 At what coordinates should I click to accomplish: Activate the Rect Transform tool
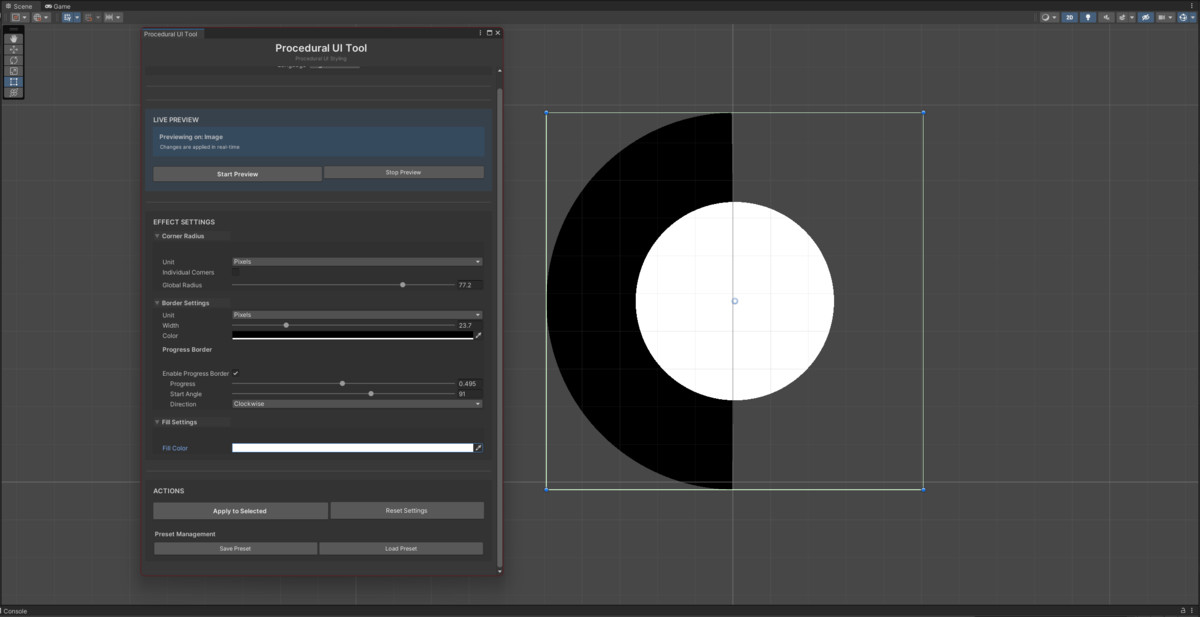(13, 82)
